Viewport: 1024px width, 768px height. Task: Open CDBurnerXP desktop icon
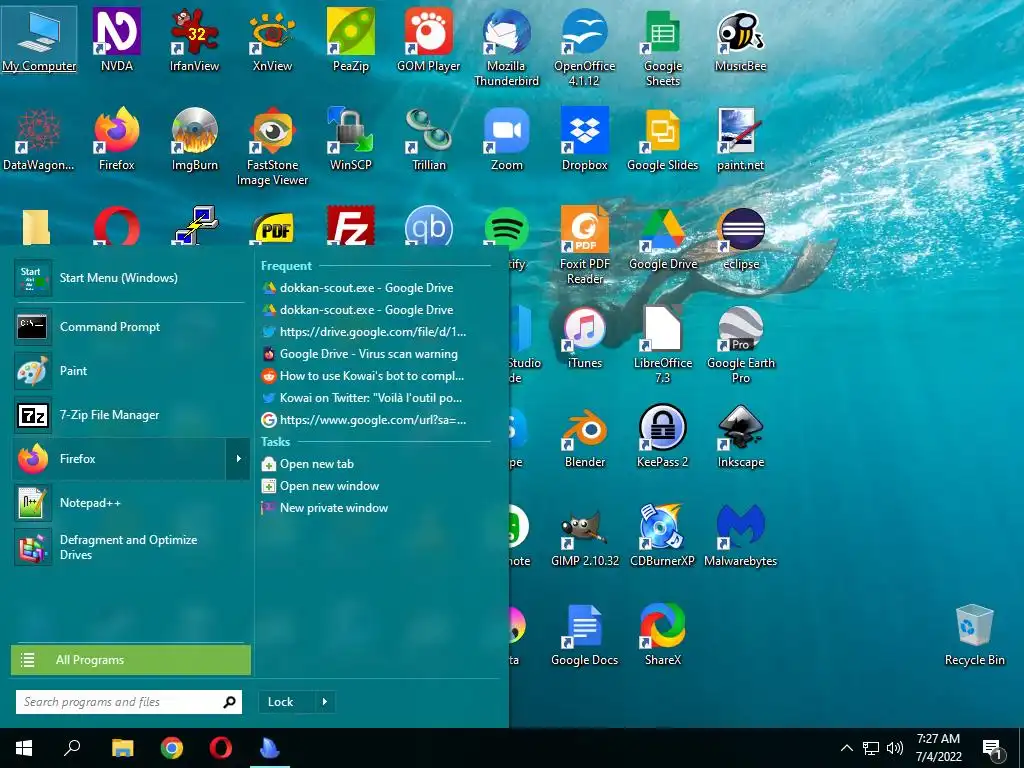(x=663, y=536)
